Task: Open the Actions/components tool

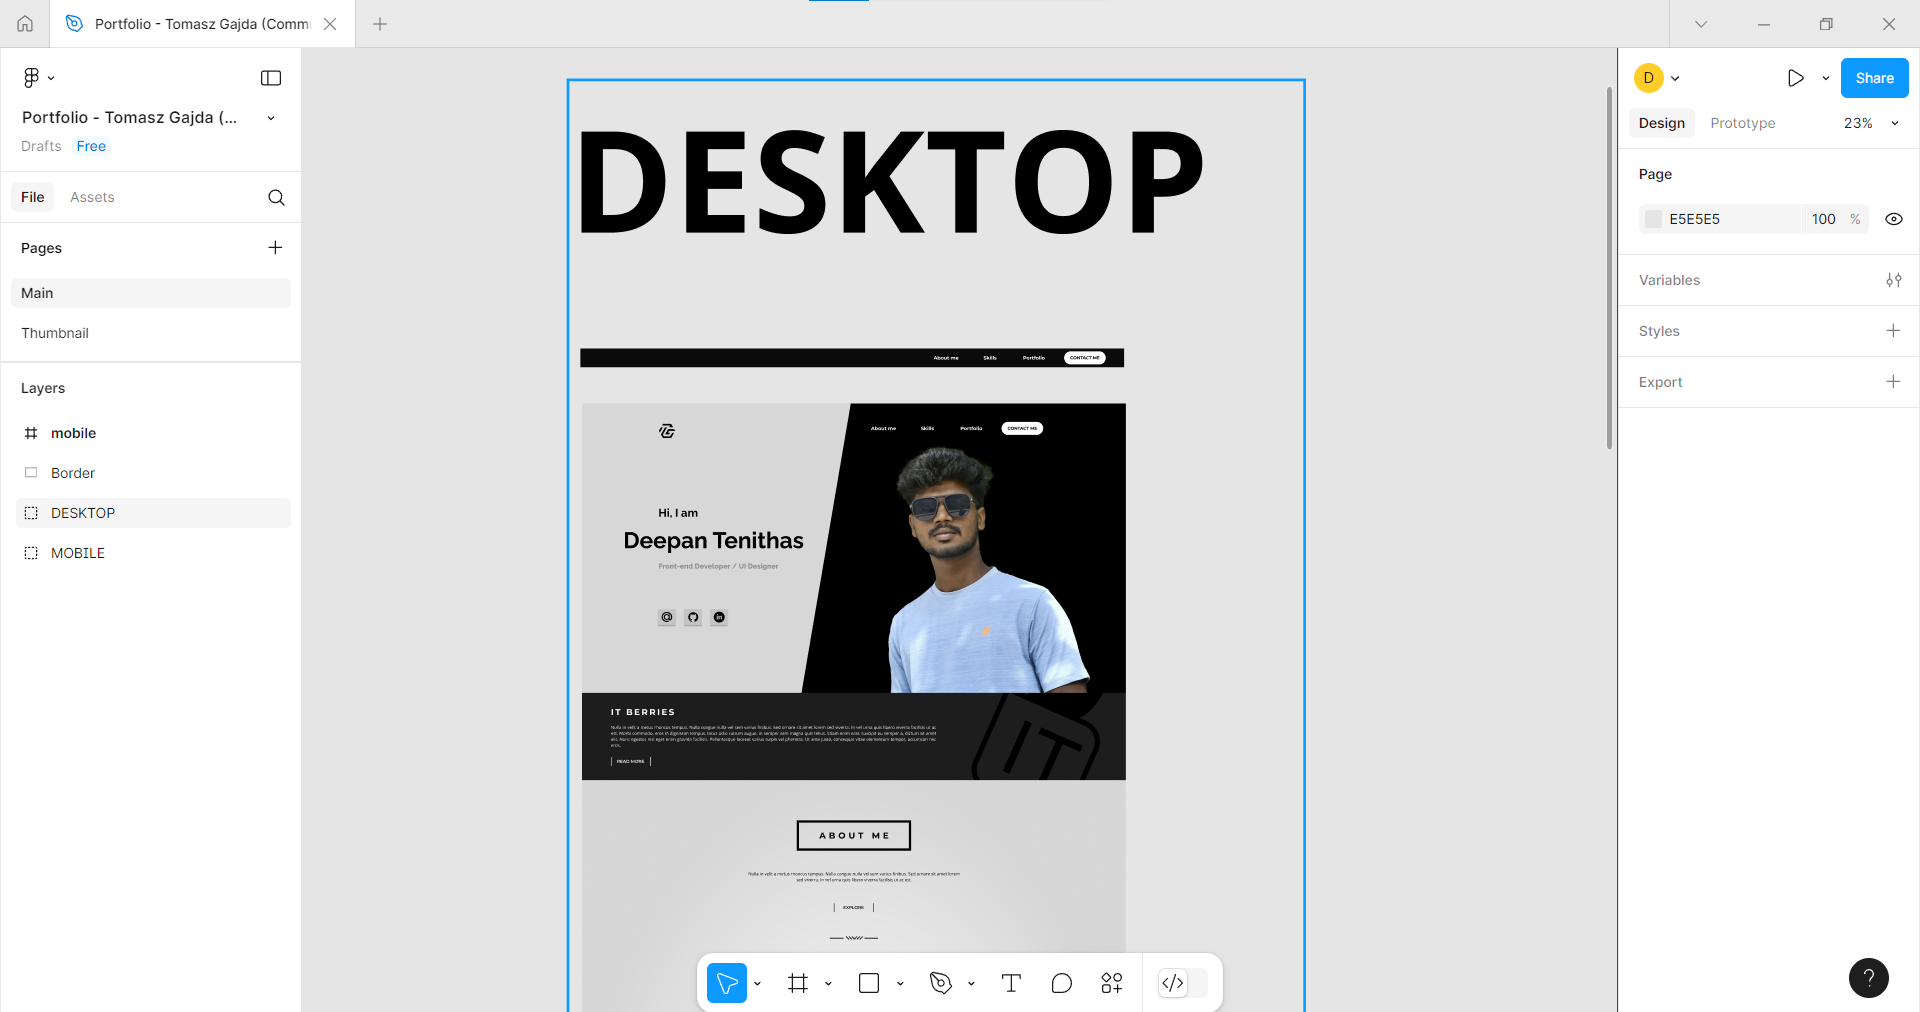Action: (x=1111, y=983)
